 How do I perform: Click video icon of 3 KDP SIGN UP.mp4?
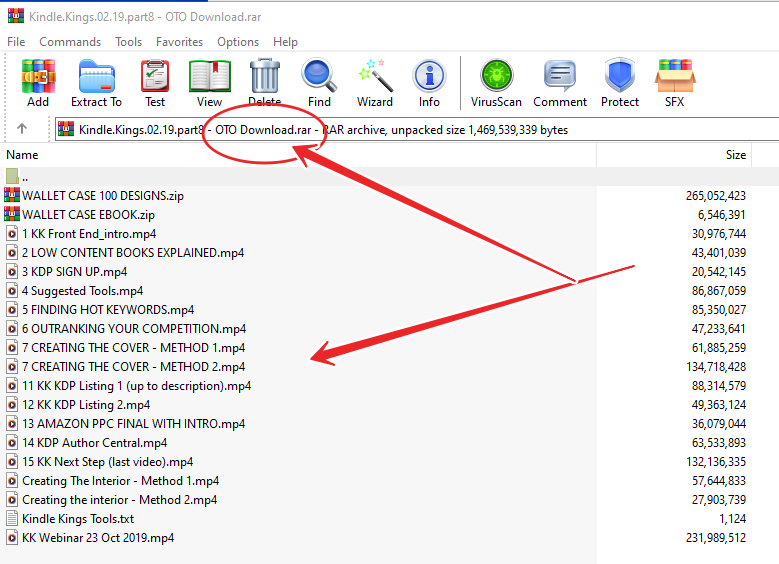(12, 271)
